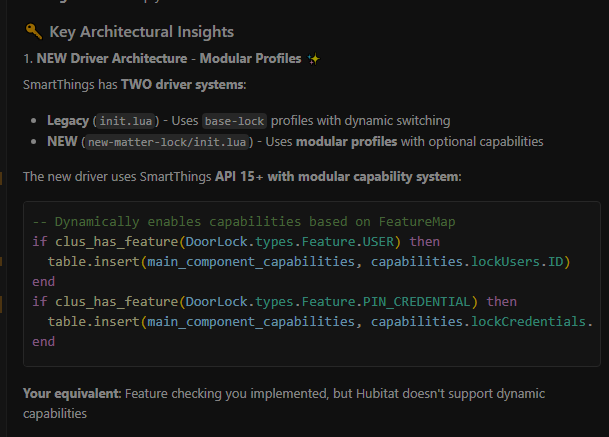This screenshot has height=437, width=609.
Task: Click the bullet point before NEW
Action: point(35,142)
